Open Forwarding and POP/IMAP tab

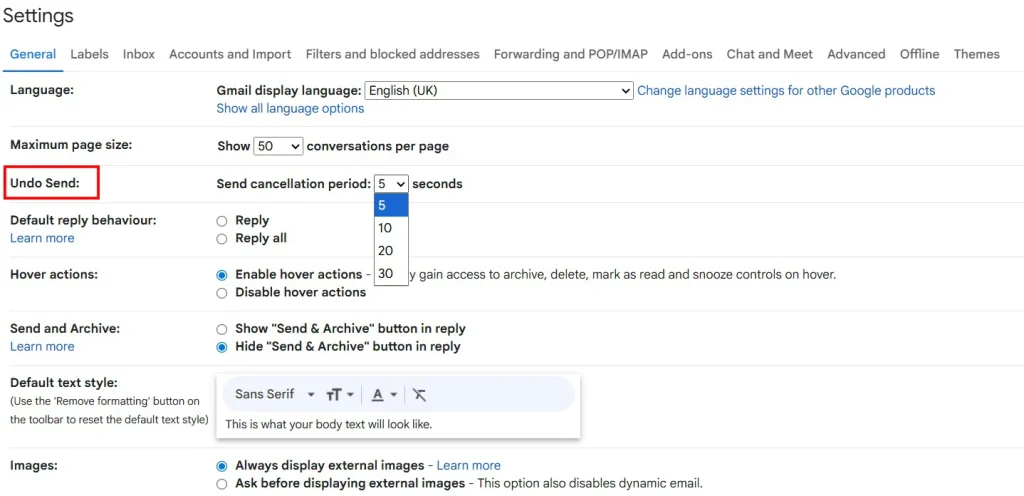(x=571, y=54)
